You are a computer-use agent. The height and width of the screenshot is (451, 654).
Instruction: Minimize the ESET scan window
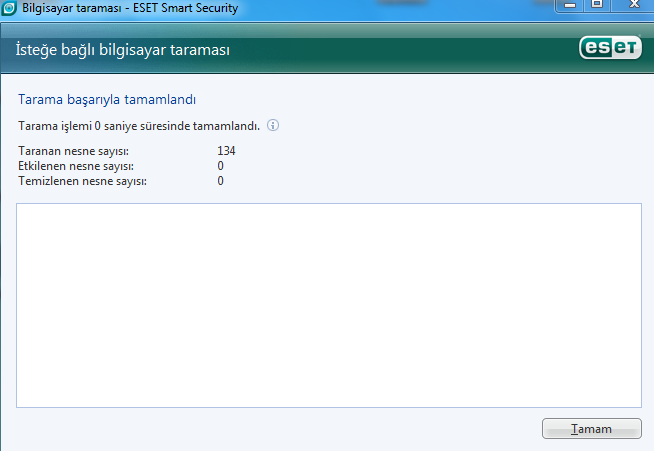pos(570,5)
